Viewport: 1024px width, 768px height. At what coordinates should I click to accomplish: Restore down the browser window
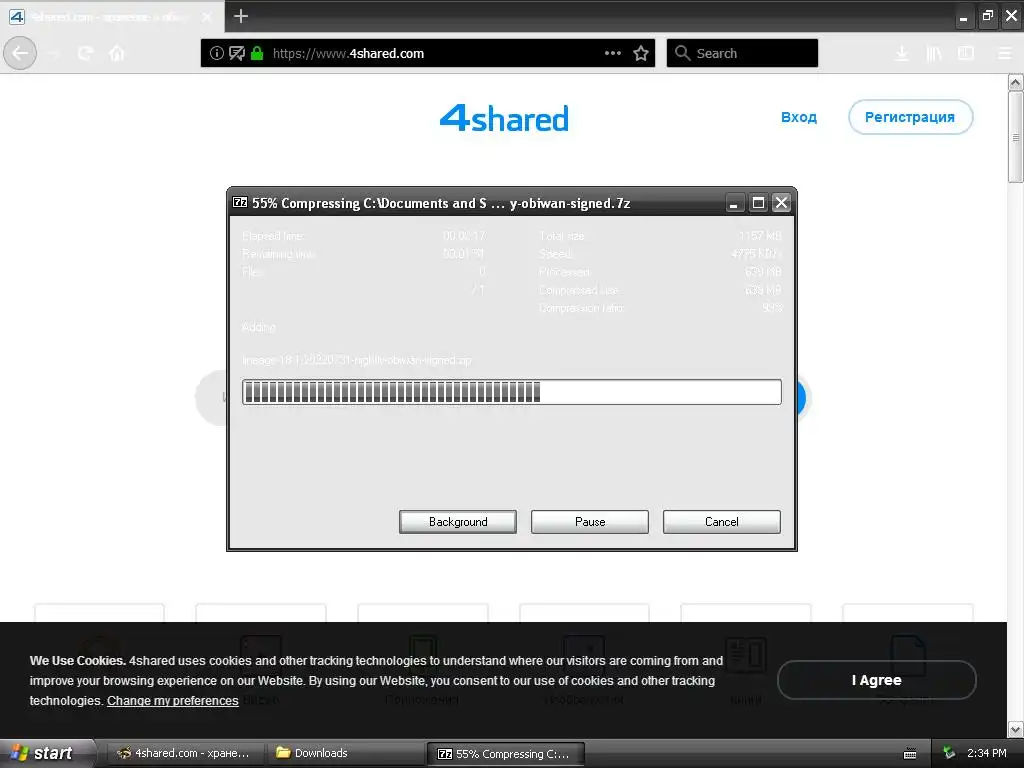(x=987, y=16)
